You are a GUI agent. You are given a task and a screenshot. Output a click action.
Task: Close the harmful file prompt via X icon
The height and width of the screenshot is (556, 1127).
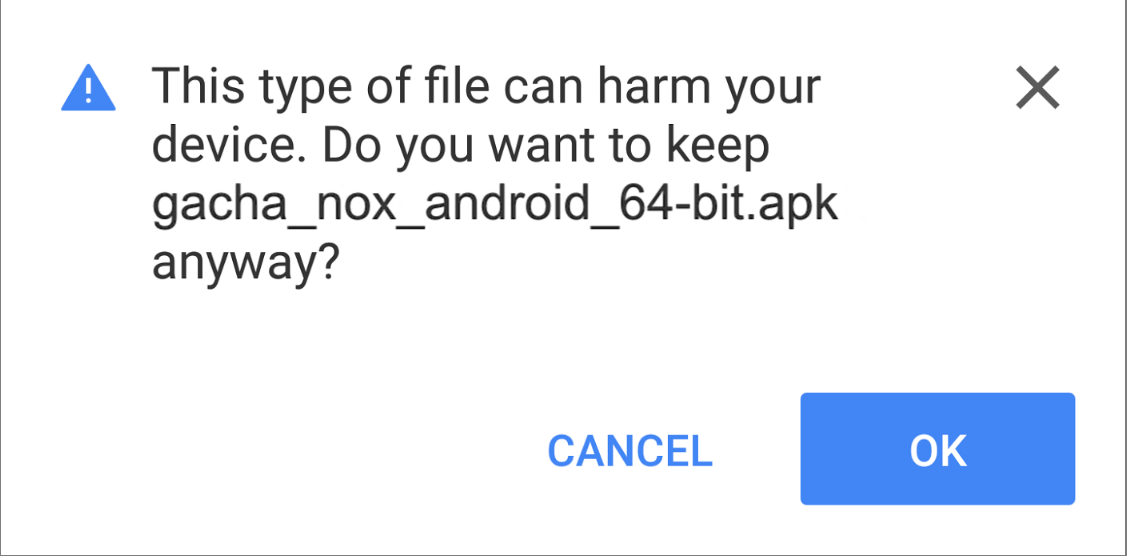tap(1037, 88)
